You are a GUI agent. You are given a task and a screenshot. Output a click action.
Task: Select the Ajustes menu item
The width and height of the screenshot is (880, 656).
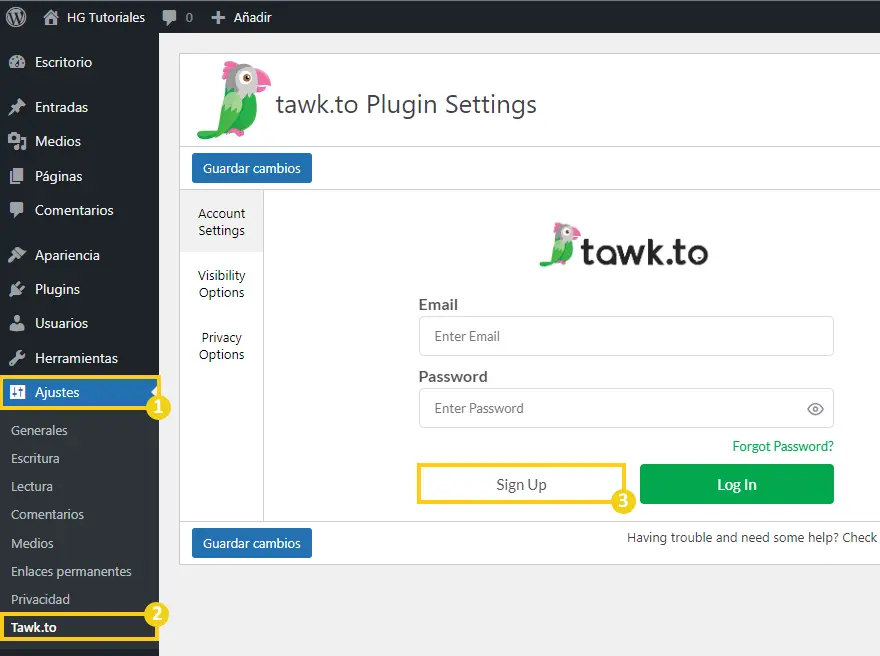80,392
